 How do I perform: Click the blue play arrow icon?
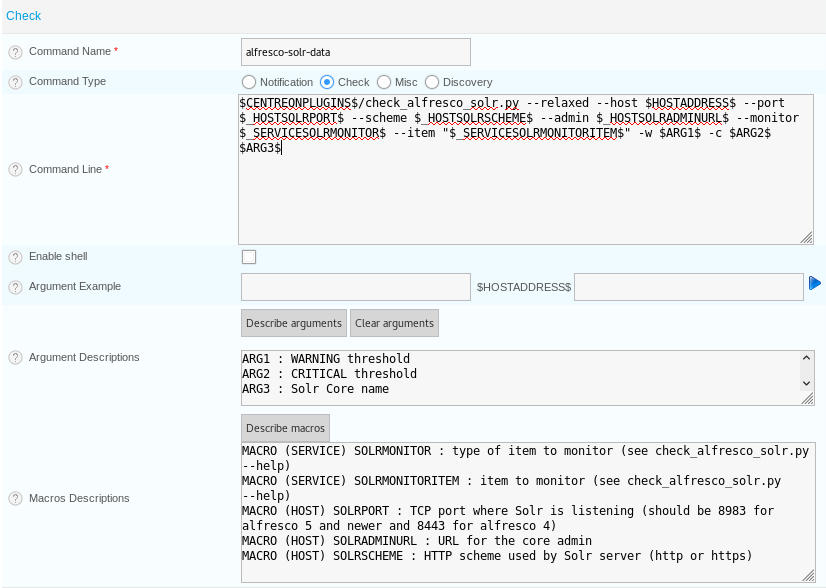click(x=815, y=283)
